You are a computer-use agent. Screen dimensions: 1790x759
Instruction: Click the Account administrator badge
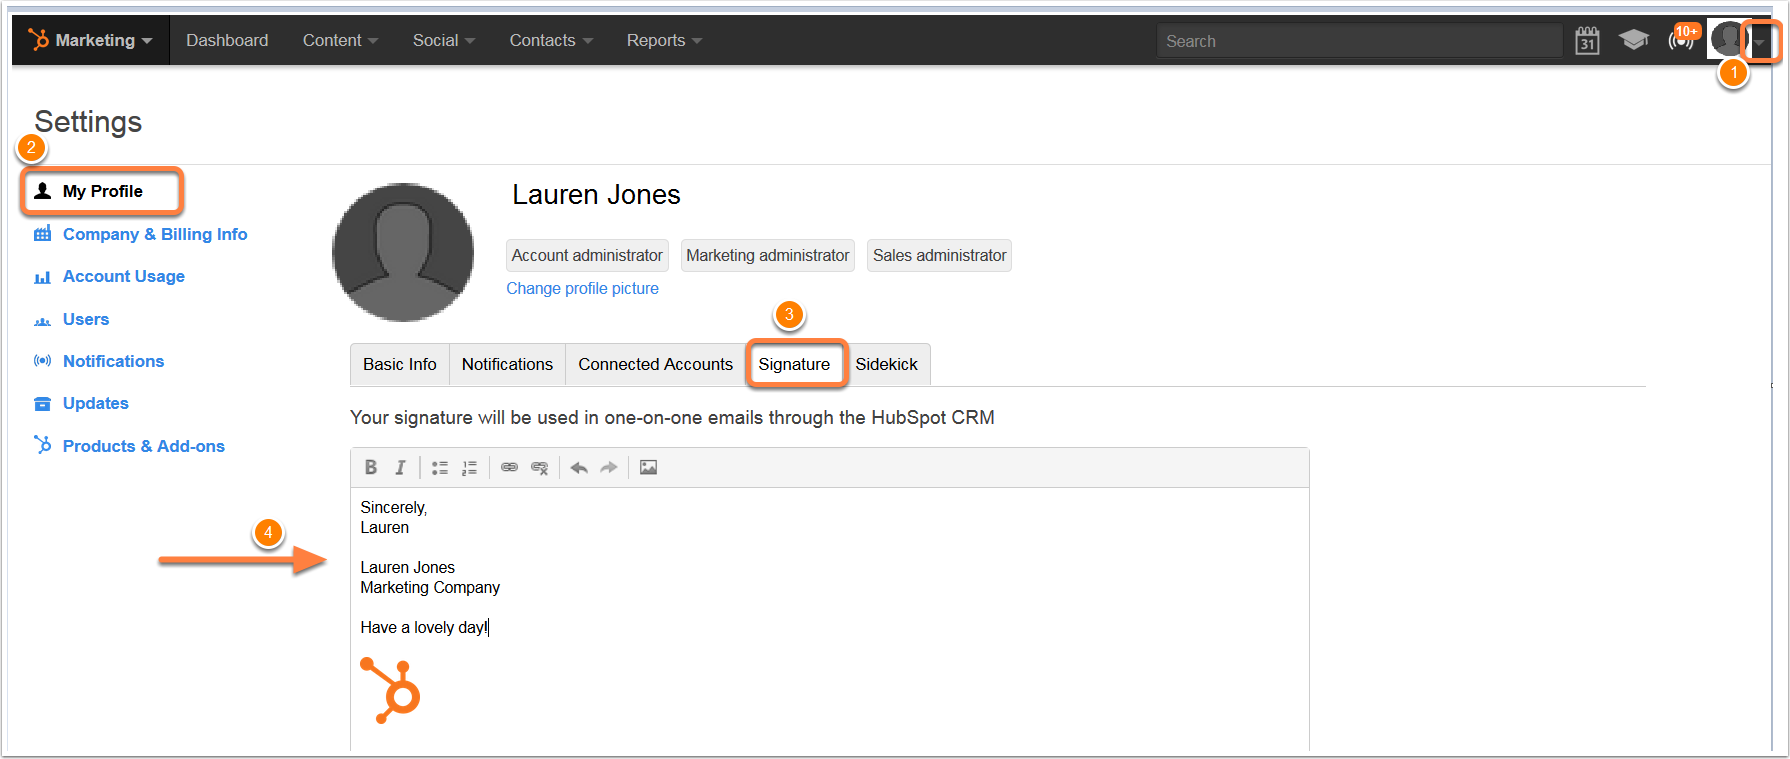pos(587,255)
